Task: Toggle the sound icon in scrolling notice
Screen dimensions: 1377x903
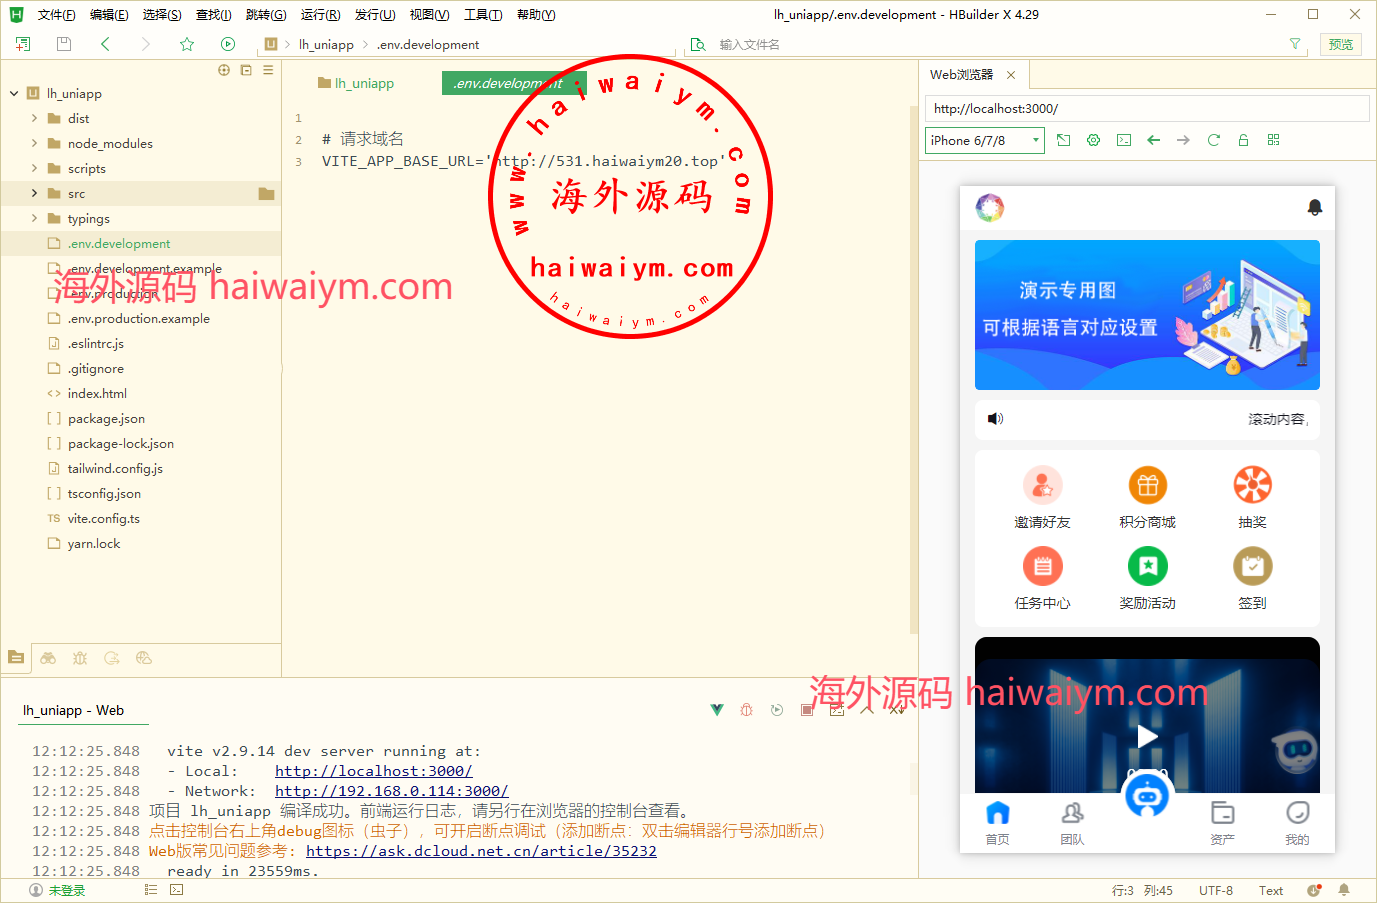Action: [x=995, y=419]
